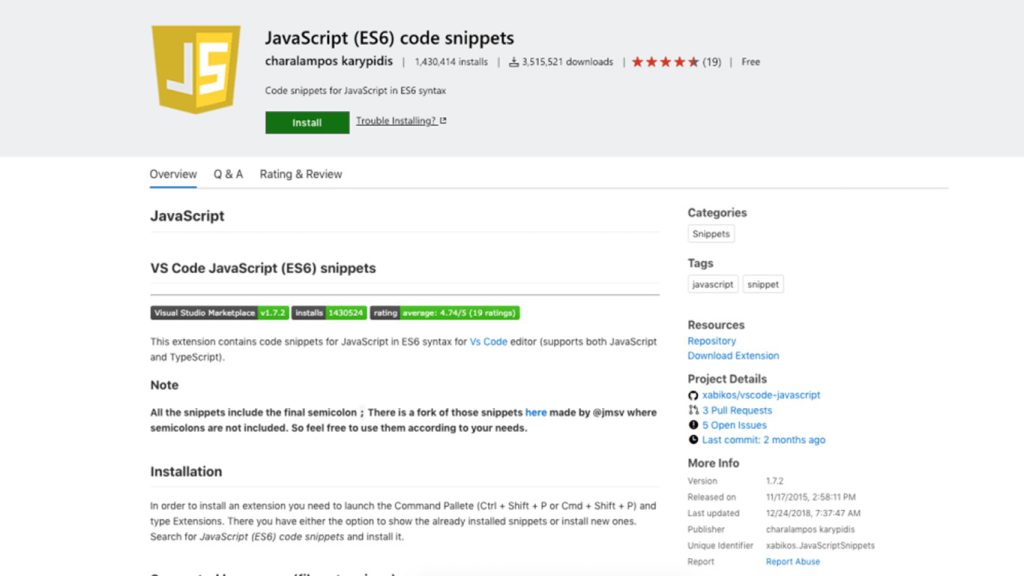This screenshot has width=1024, height=576.
Task: Click the rating average 4.74/5 badge
Action: 445,313
